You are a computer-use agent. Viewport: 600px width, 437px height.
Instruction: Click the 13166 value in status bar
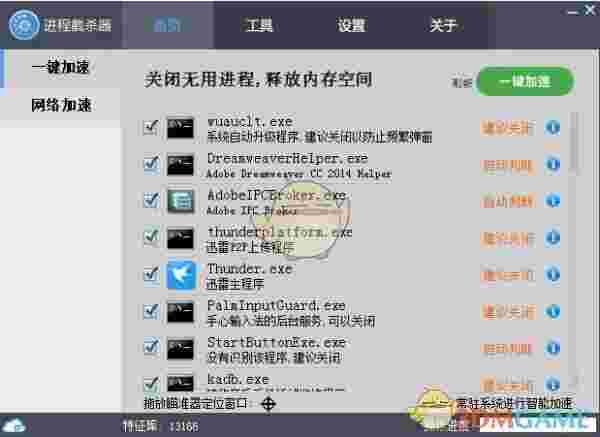point(183,426)
